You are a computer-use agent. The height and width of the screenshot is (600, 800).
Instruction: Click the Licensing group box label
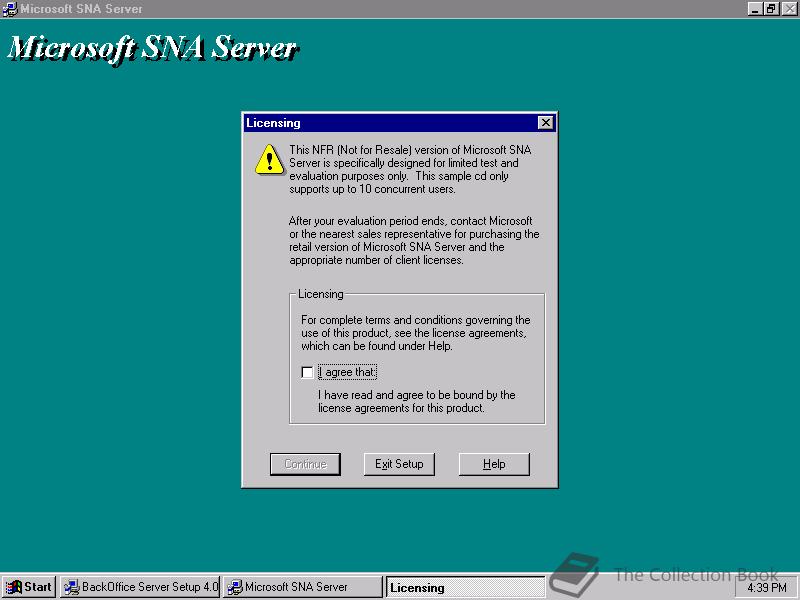[x=320, y=294]
